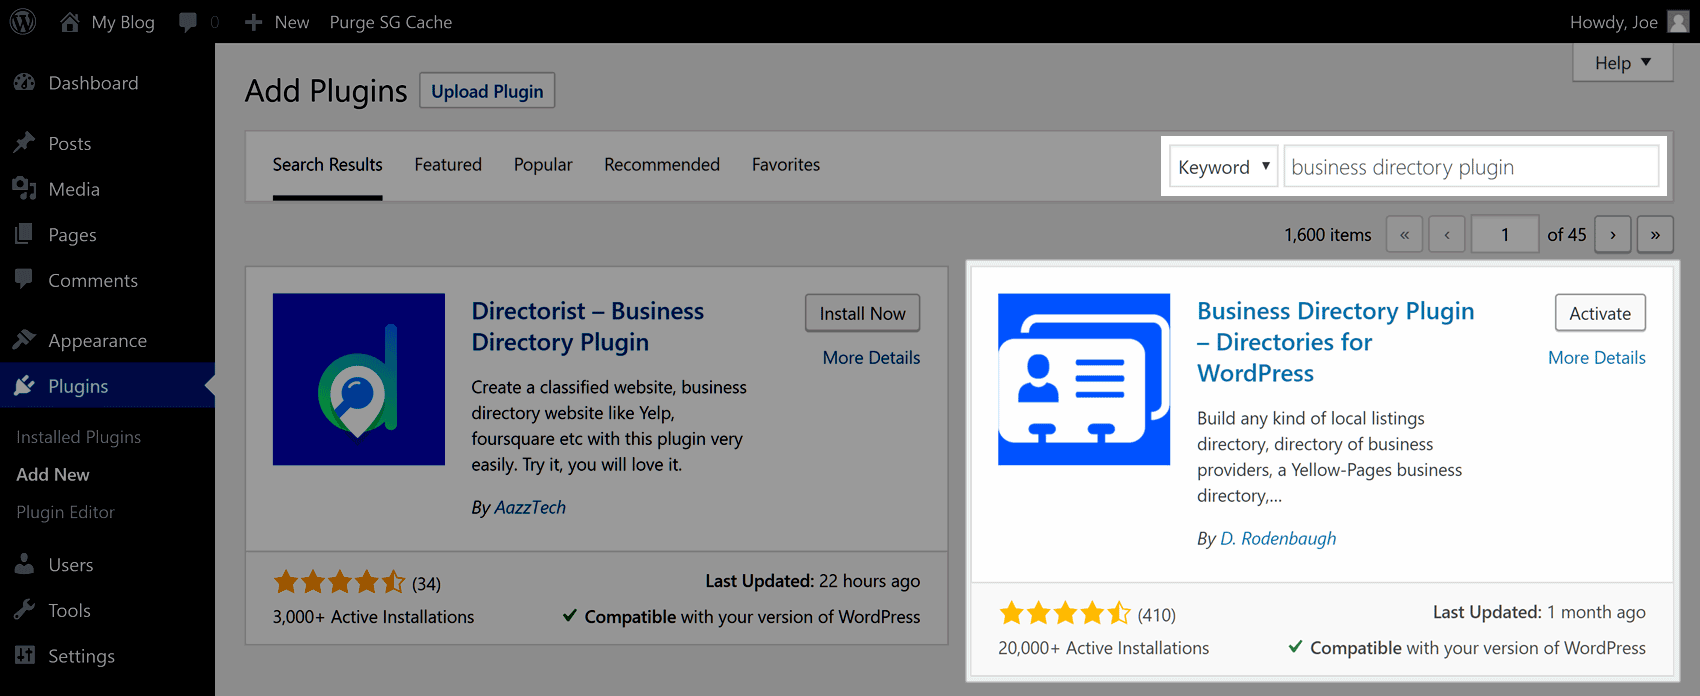Click the '1,600 items' count text
This screenshot has height=696, width=1700.
pos(1328,235)
